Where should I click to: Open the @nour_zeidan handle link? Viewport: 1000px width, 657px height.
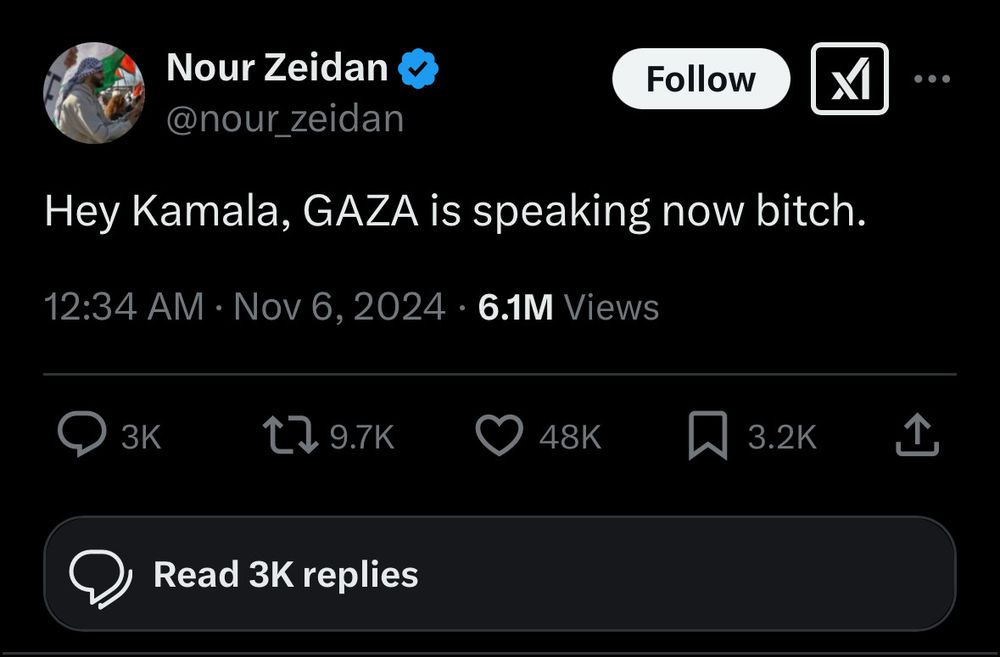click(285, 119)
